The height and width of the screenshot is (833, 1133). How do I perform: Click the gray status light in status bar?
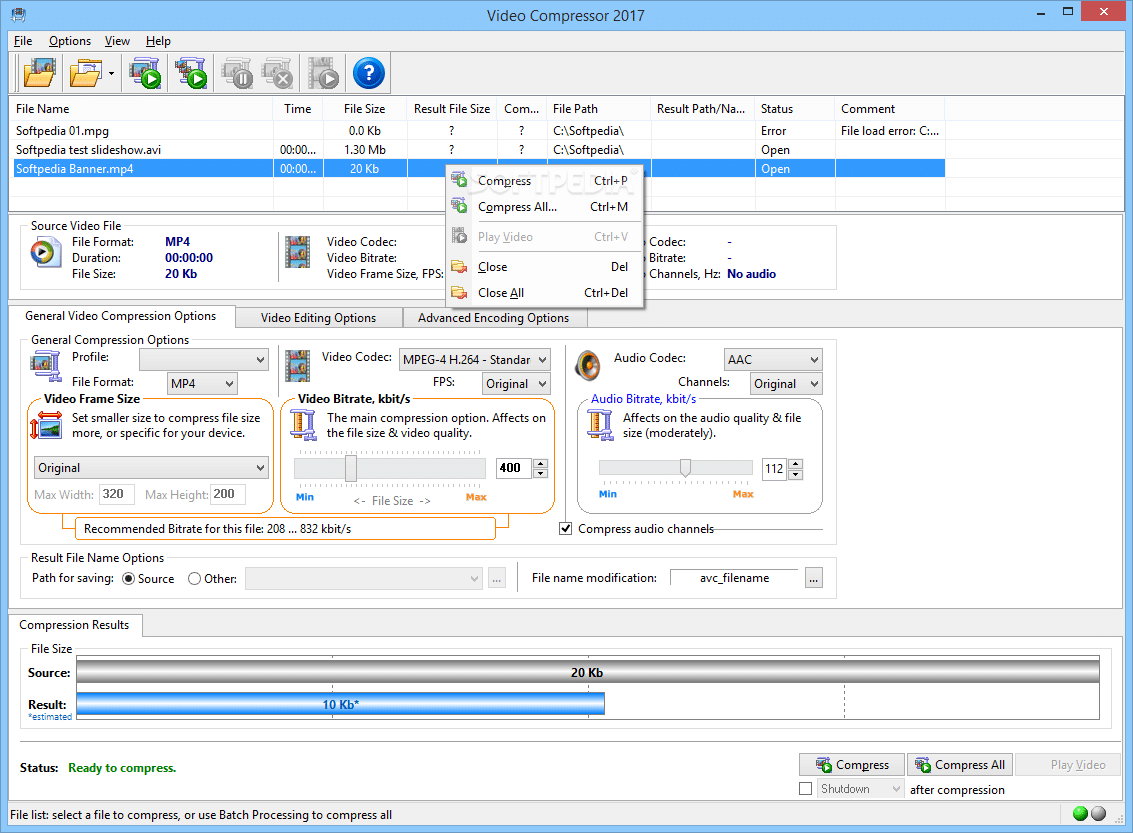[x=1098, y=813]
